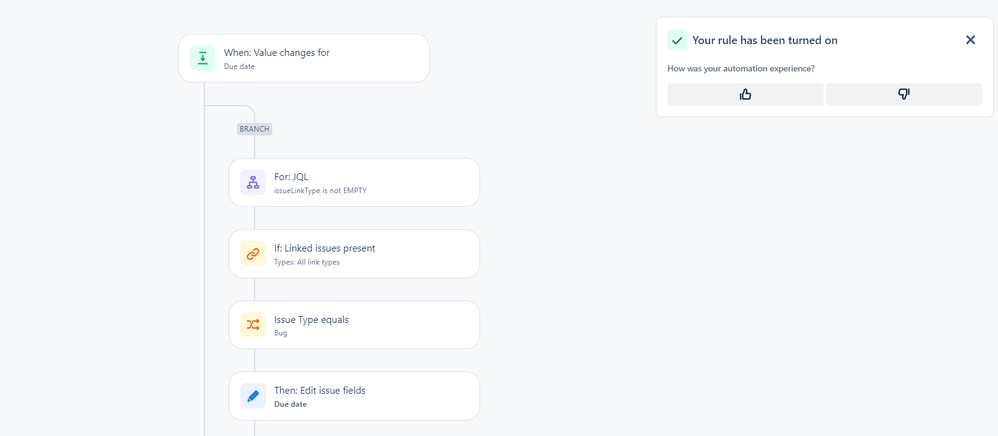This screenshot has height=436, width=998.
Task: Click the blue pencil Edit issue fields icon
Action: (x=253, y=396)
